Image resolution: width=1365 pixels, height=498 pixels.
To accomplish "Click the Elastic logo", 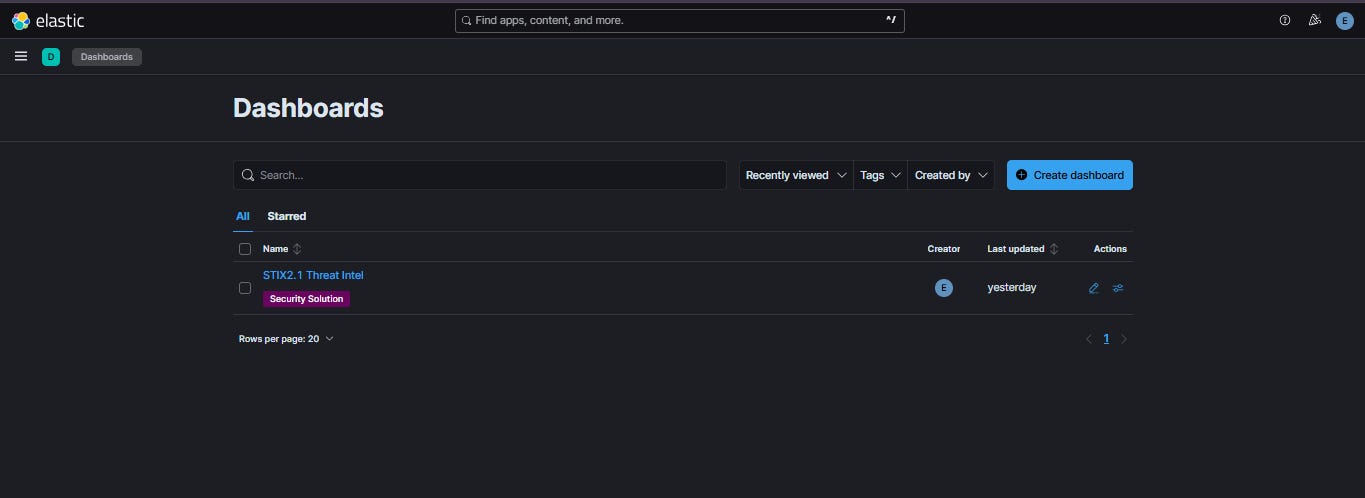I will coord(48,20).
